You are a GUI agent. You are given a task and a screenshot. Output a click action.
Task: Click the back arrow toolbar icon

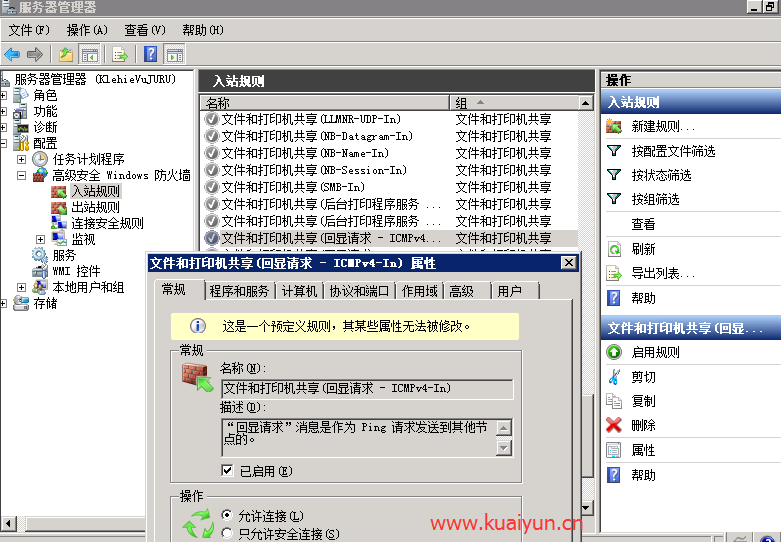(x=12, y=54)
